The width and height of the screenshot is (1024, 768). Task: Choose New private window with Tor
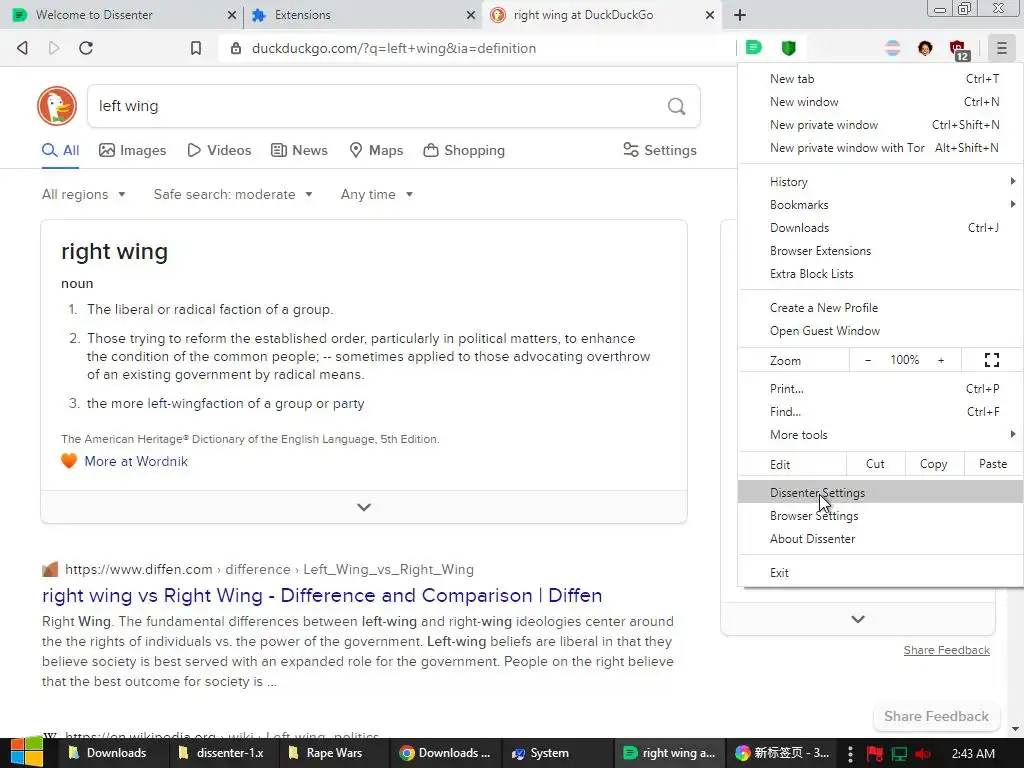click(x=880, y=148)
